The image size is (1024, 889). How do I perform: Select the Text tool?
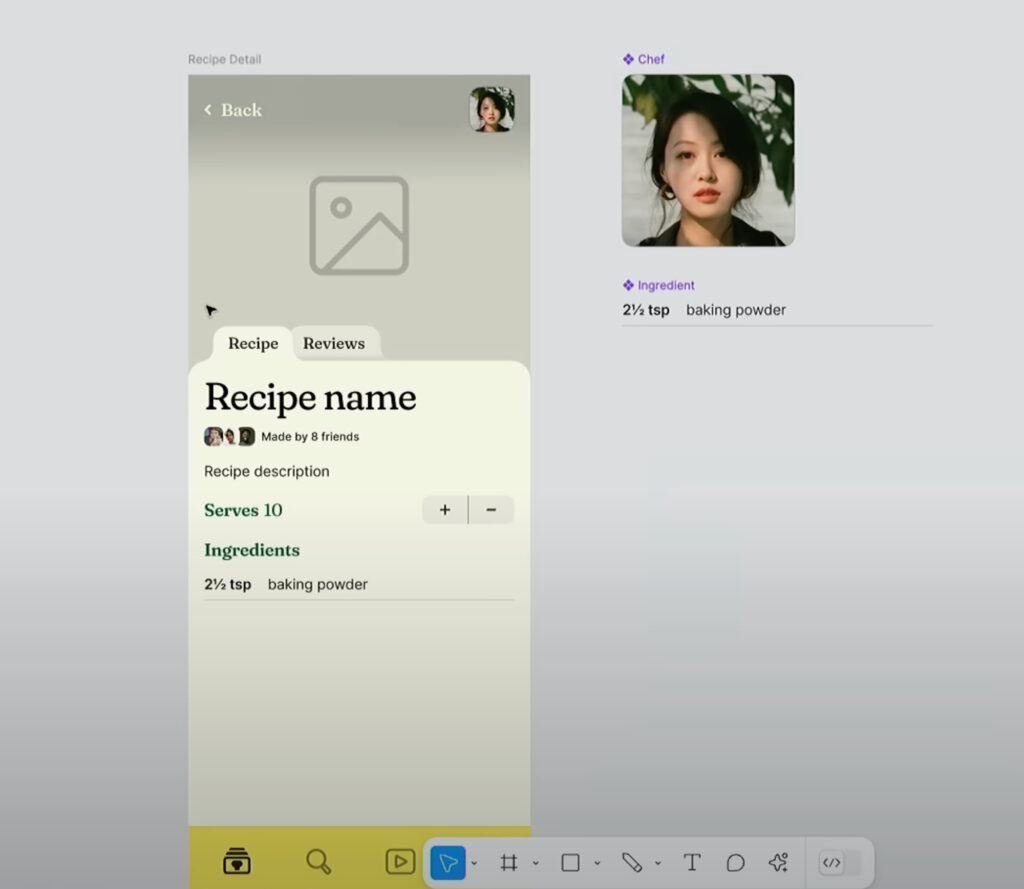692,863
